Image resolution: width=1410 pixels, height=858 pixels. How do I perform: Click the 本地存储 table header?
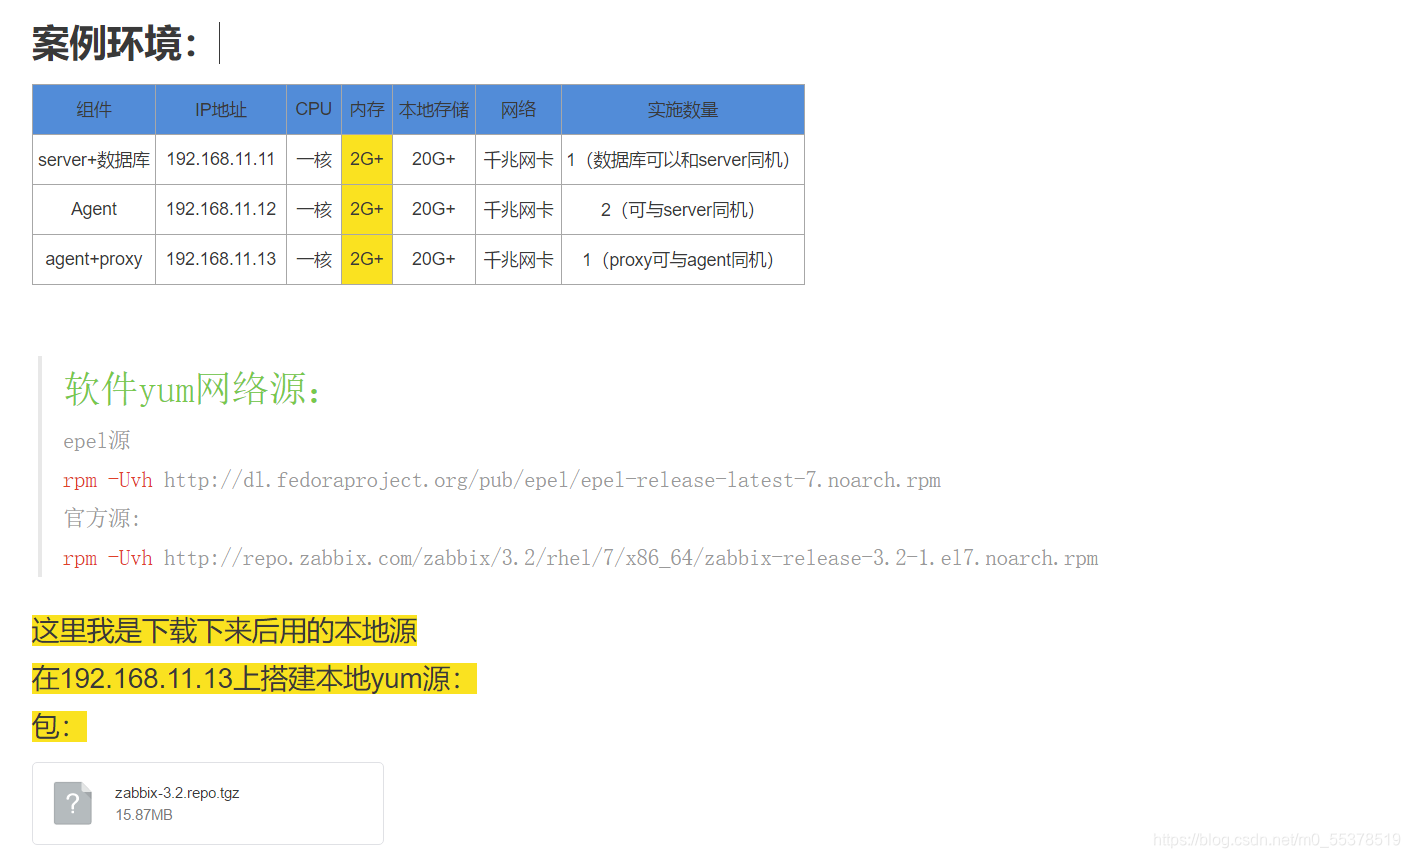[x=434, y=110]
